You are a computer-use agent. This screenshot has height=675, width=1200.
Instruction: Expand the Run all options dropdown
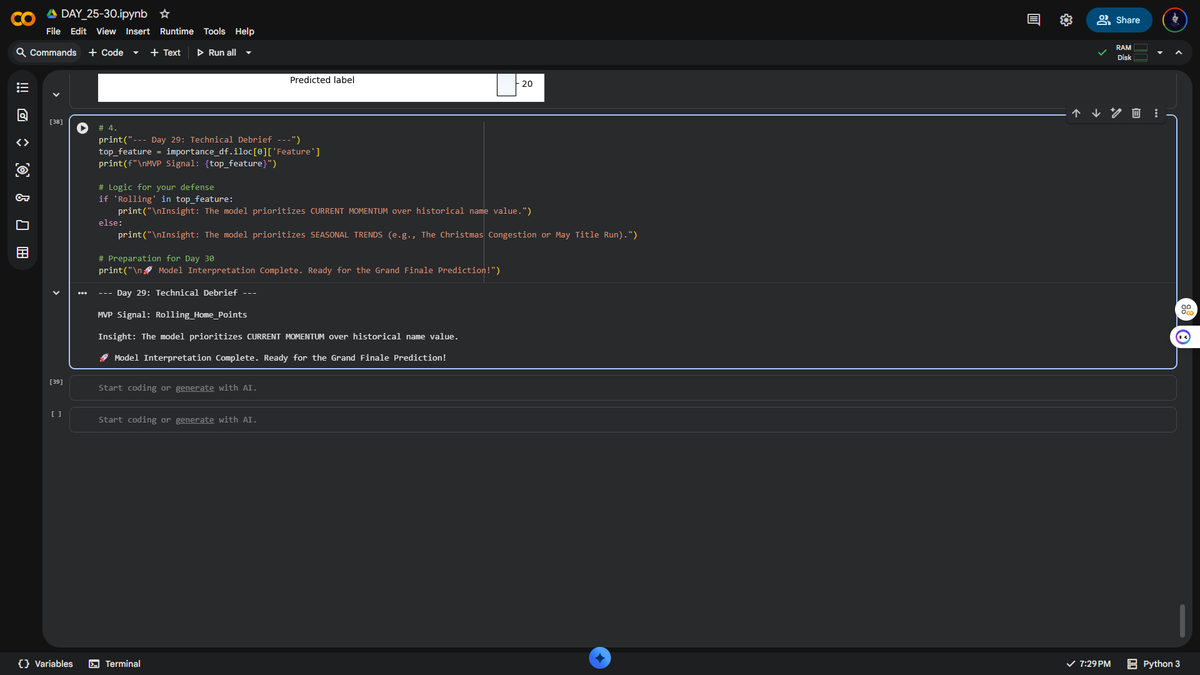(x=248, y=52)
